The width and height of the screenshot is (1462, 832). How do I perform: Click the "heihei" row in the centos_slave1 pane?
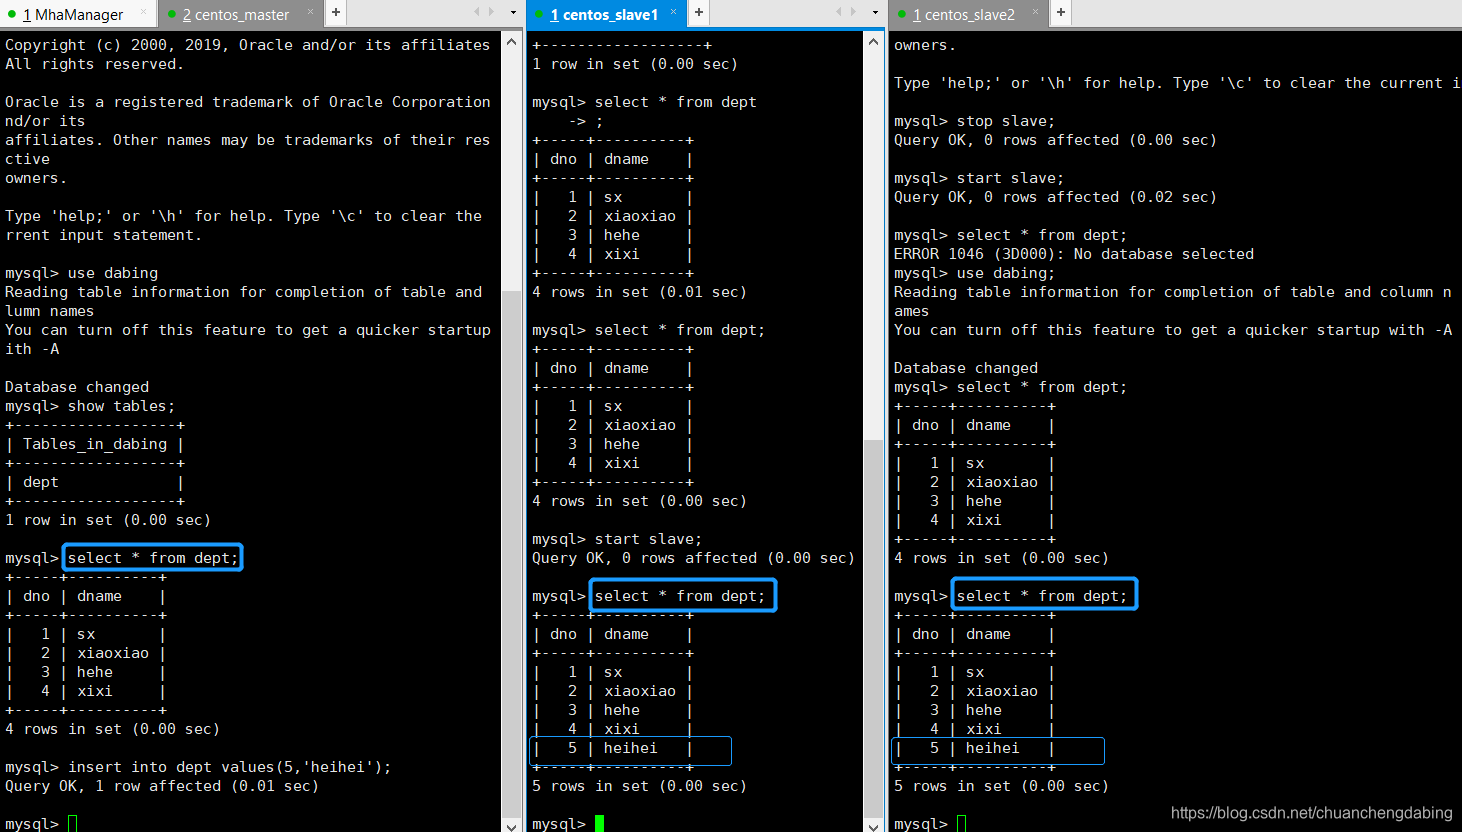612,748
